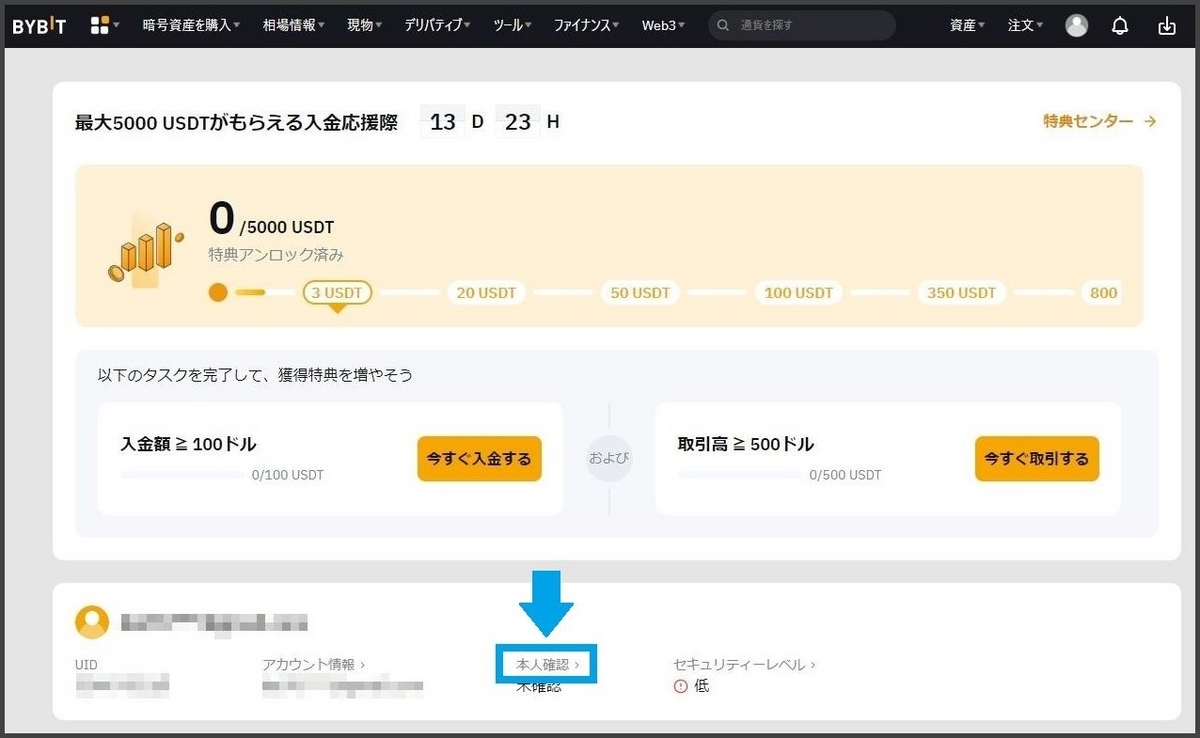Select the 20 USDT reward milestone

(486, 293)
